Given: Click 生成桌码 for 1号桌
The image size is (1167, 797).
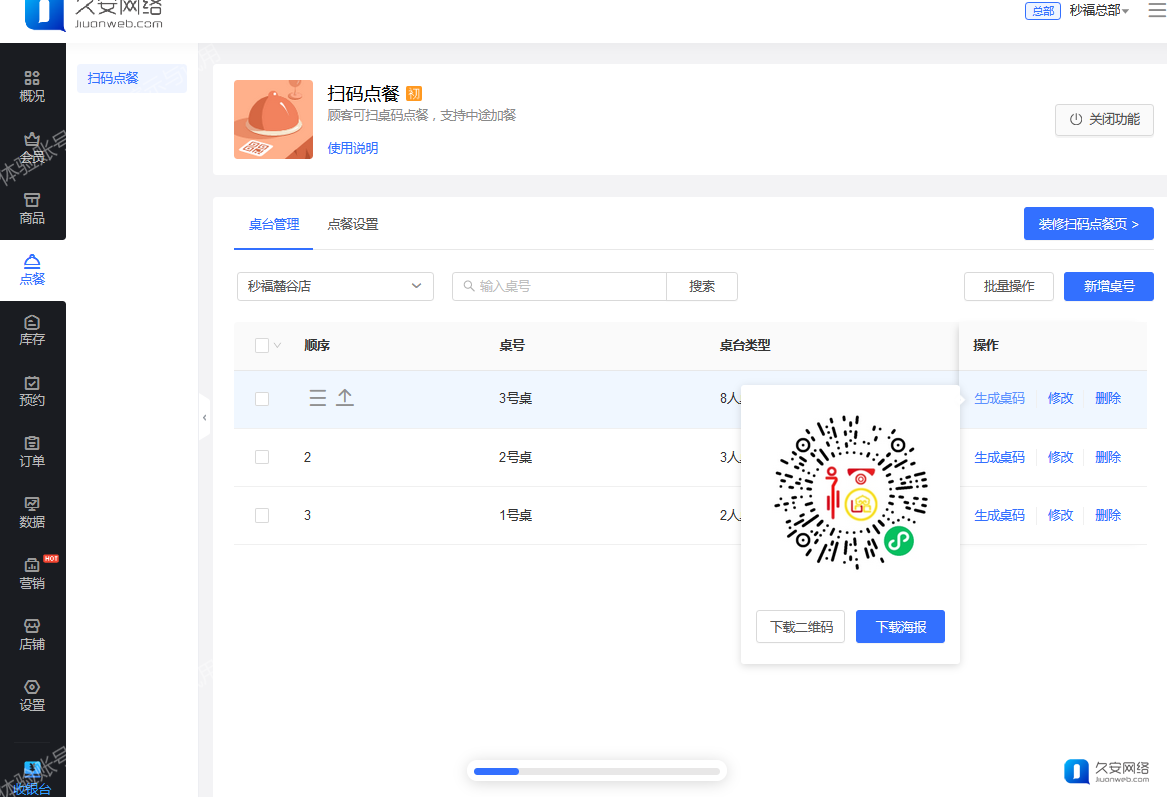Looking at the screenshot, I should click(1000, 515).
